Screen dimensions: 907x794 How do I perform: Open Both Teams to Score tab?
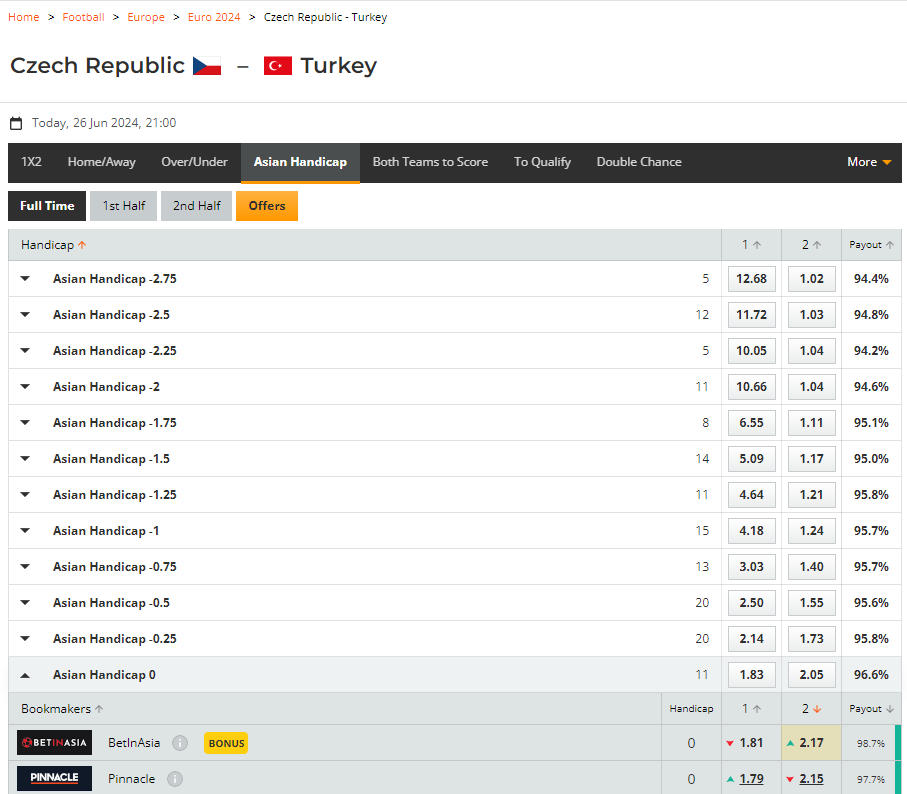[x=430, y=163]
